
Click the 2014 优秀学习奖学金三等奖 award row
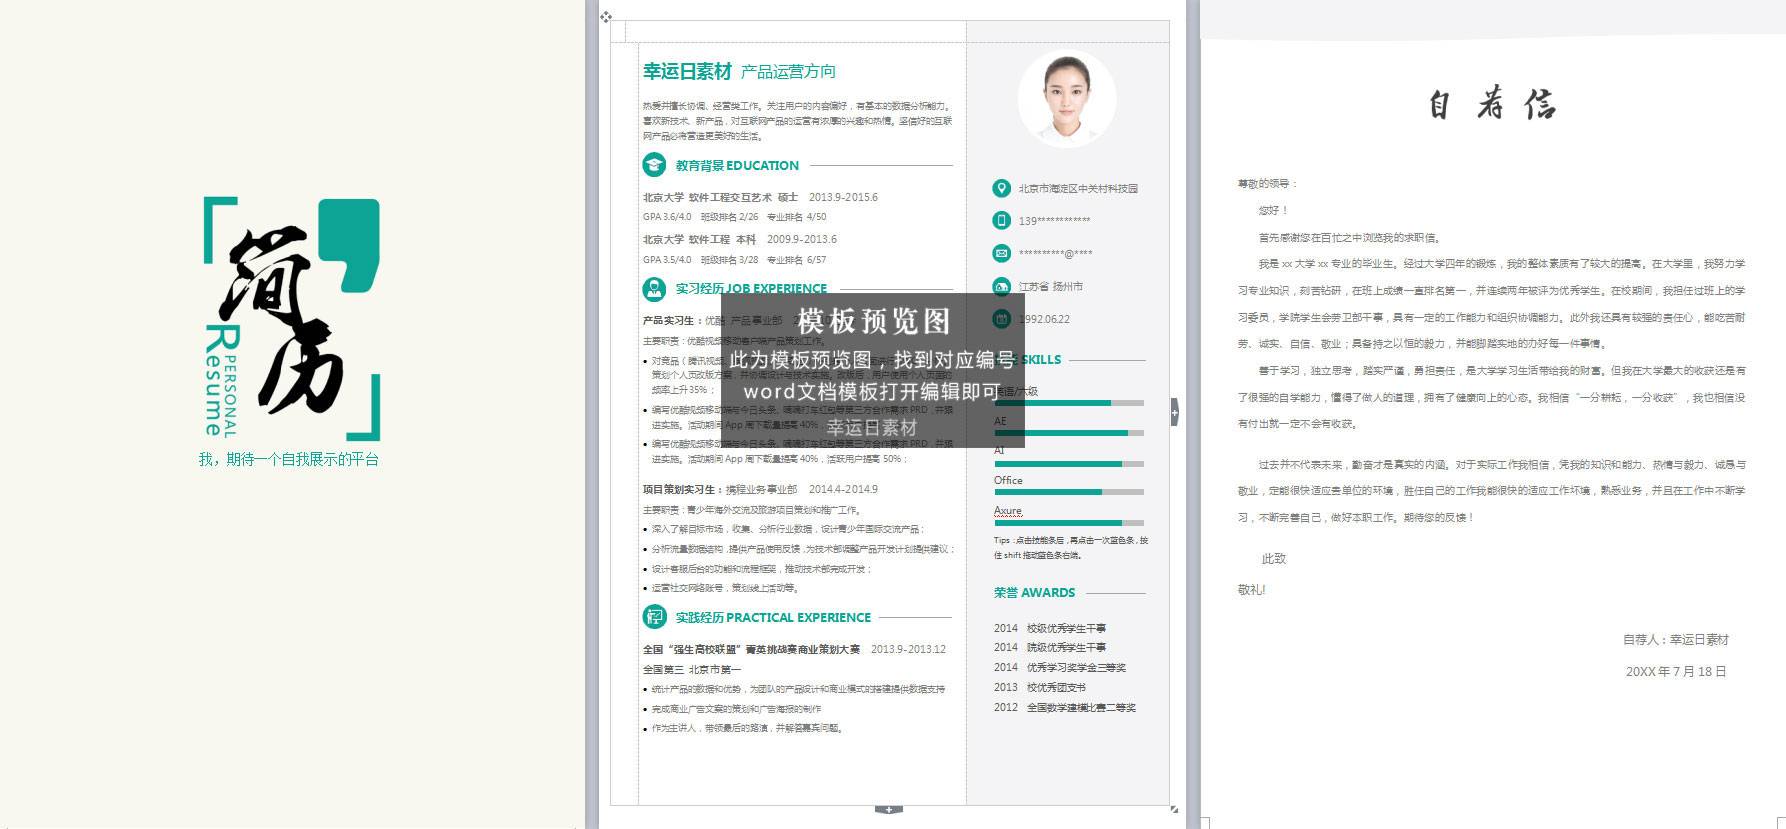point(1060,667)
